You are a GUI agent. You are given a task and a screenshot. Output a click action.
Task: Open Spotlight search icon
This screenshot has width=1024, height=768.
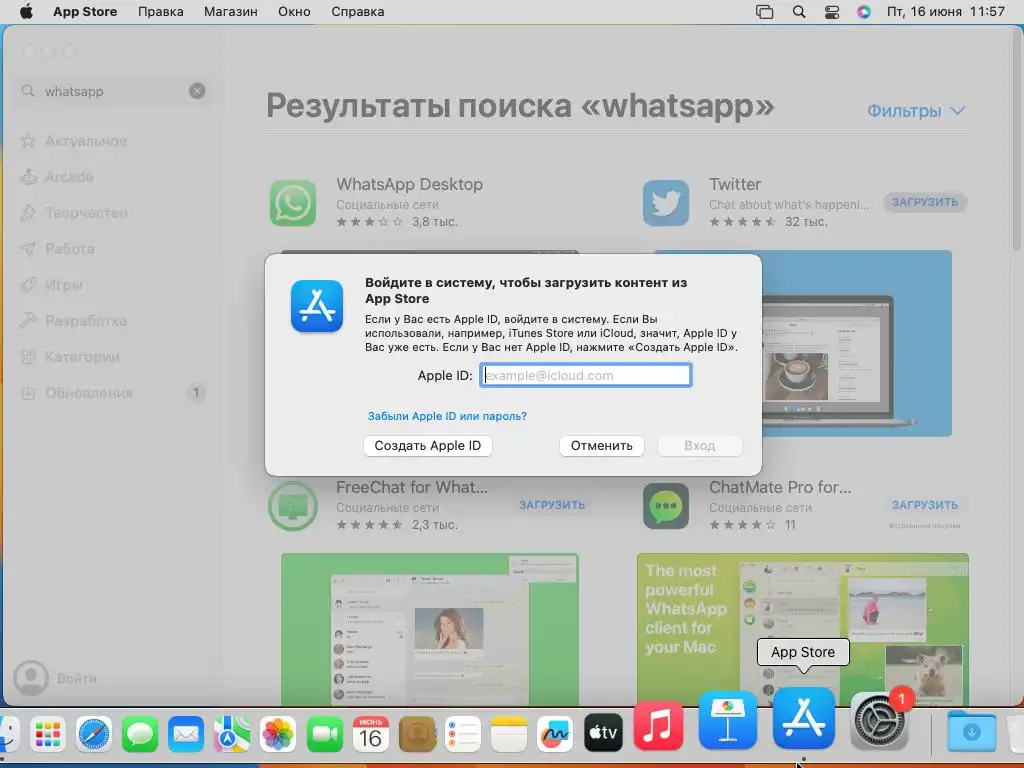799,11
